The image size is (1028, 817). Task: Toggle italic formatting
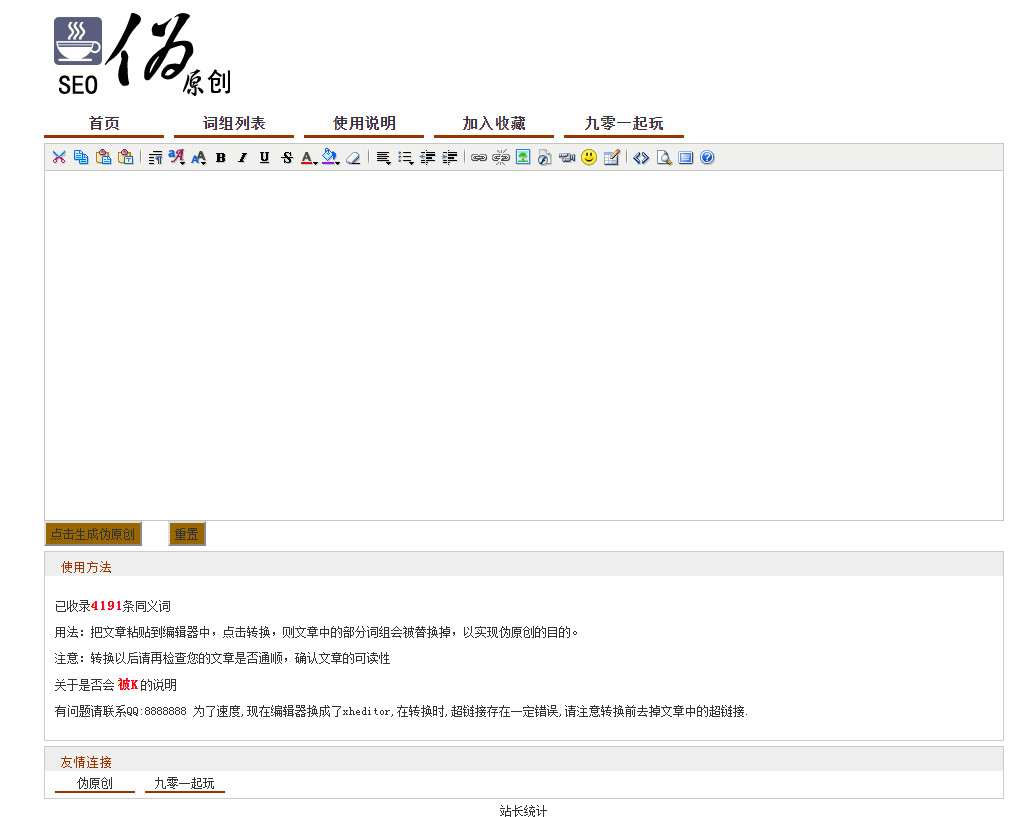(242, 157)
